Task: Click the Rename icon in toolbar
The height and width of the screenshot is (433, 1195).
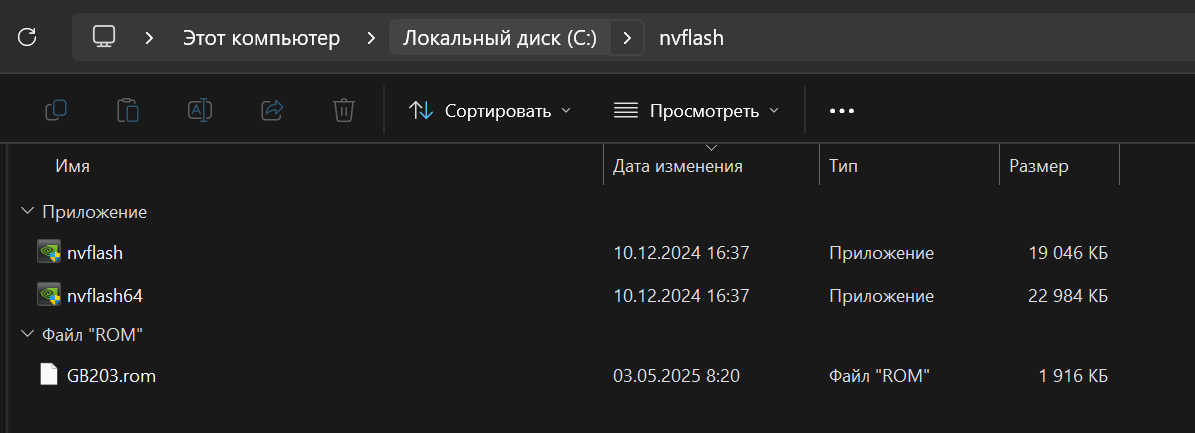Action: coord(199,110)
